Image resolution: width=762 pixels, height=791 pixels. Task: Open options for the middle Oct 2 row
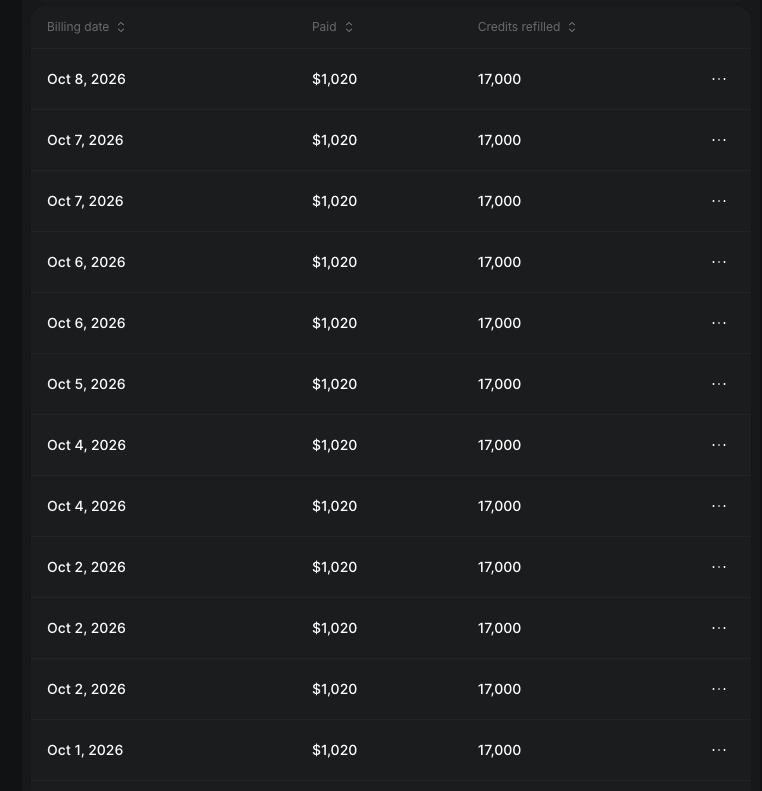tap(719, 628)
